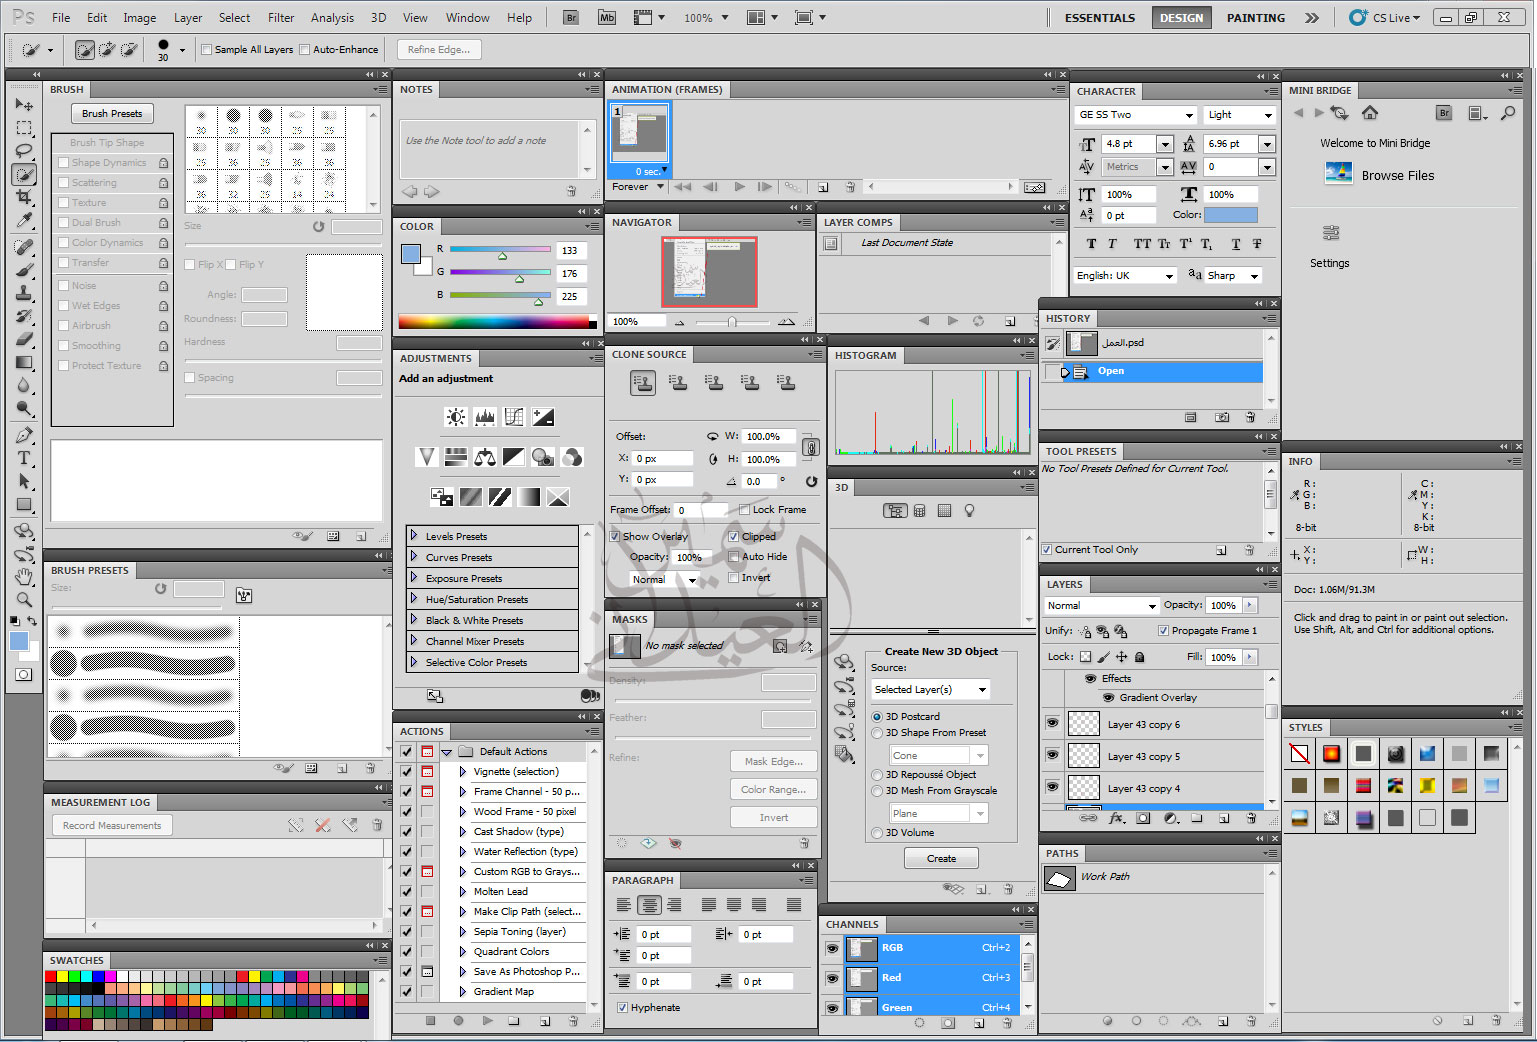This screenshot has width=1537, height=1042.
Task: Center text in Paragraph panel
Action: point(650,905)
